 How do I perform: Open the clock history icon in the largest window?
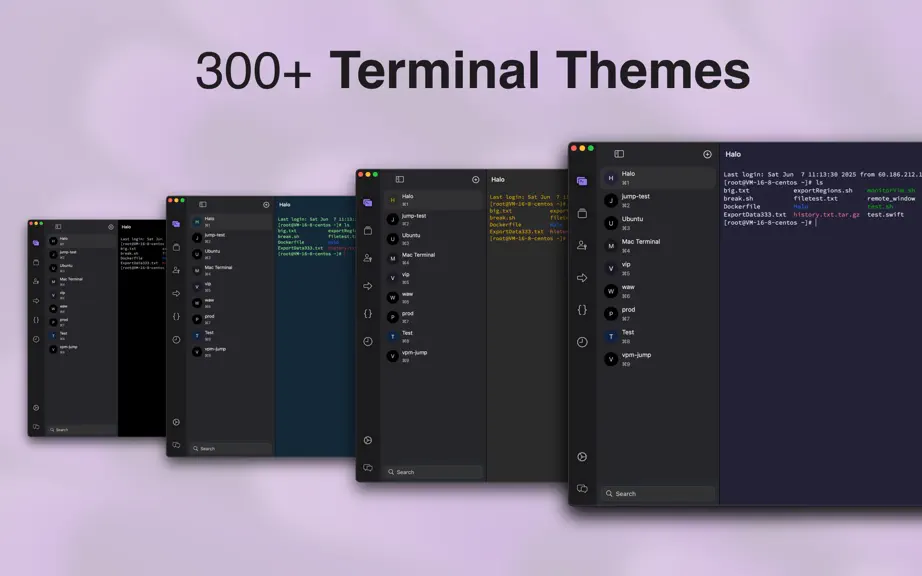point(582,342)
